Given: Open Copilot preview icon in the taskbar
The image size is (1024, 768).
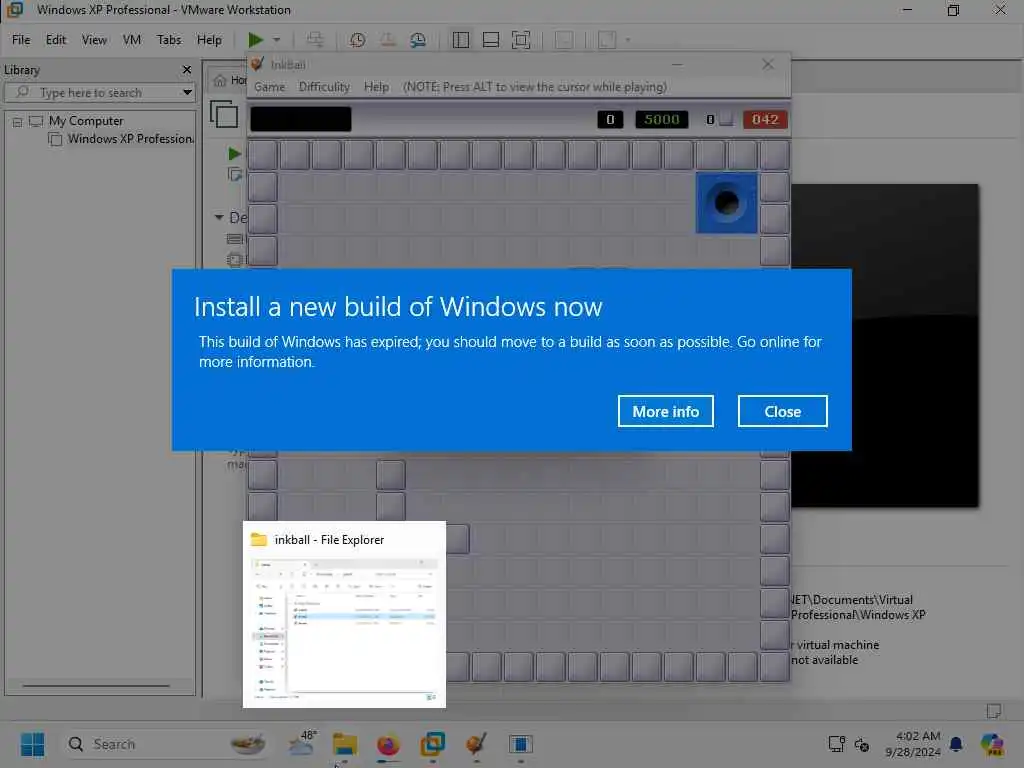Looking at the screenshot, I should pos(991,744).
